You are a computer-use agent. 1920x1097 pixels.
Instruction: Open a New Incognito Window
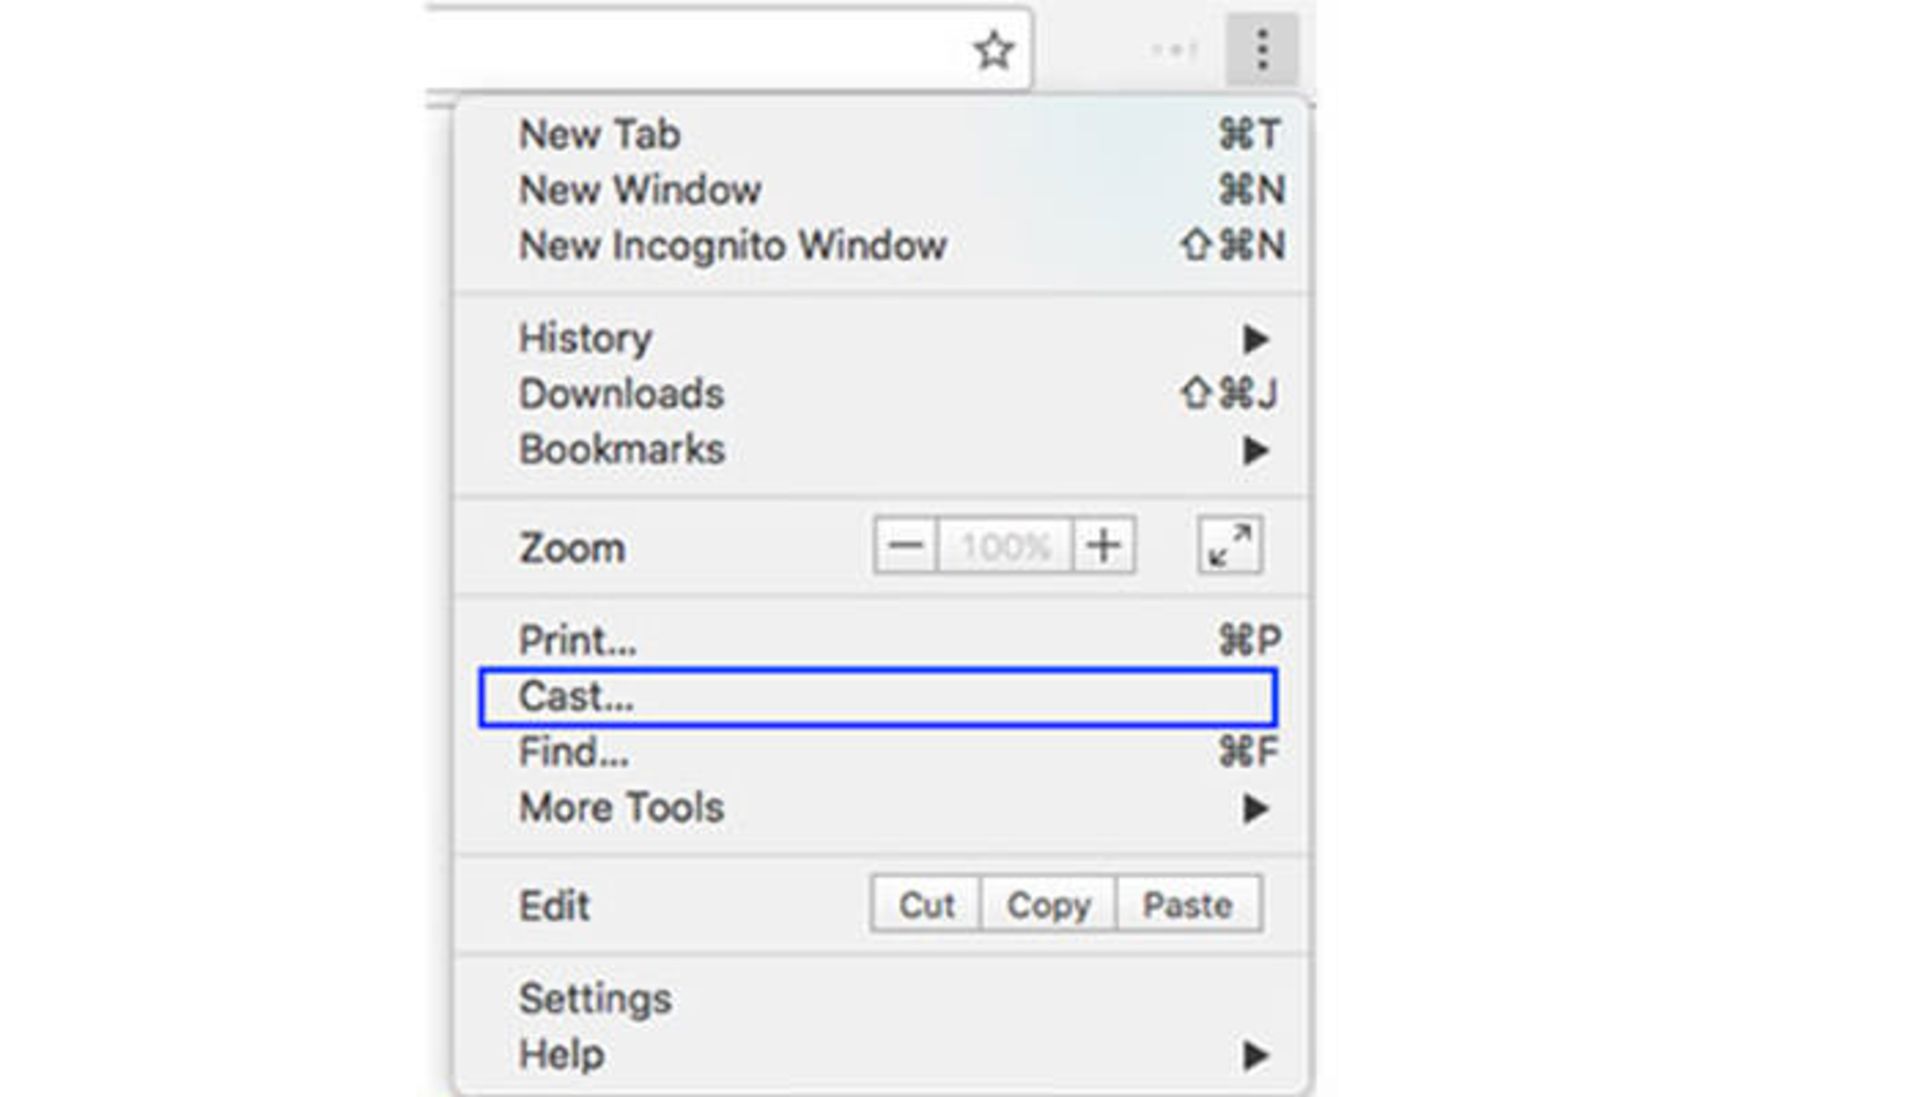[x=732, y=246]
